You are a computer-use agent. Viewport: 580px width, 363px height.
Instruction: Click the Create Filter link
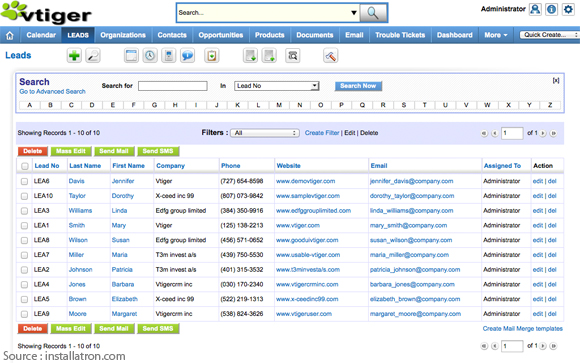(x=322, y=133)
